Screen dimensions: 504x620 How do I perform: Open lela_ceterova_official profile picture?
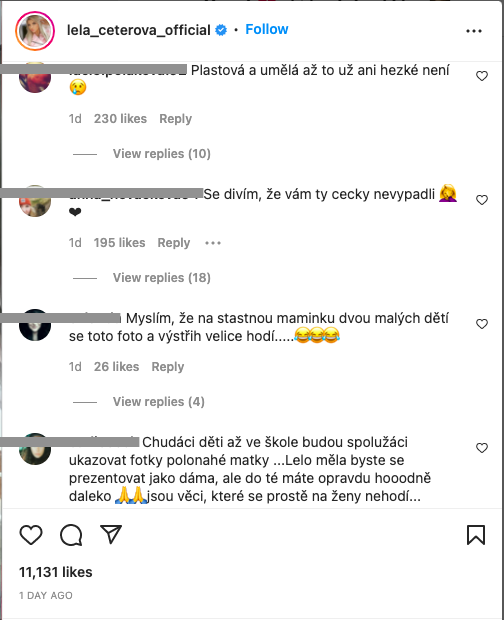coord(35,31)
